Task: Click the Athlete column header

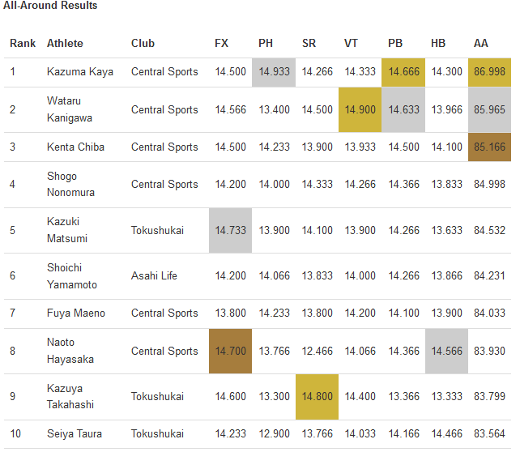Action: click(65, 43)
